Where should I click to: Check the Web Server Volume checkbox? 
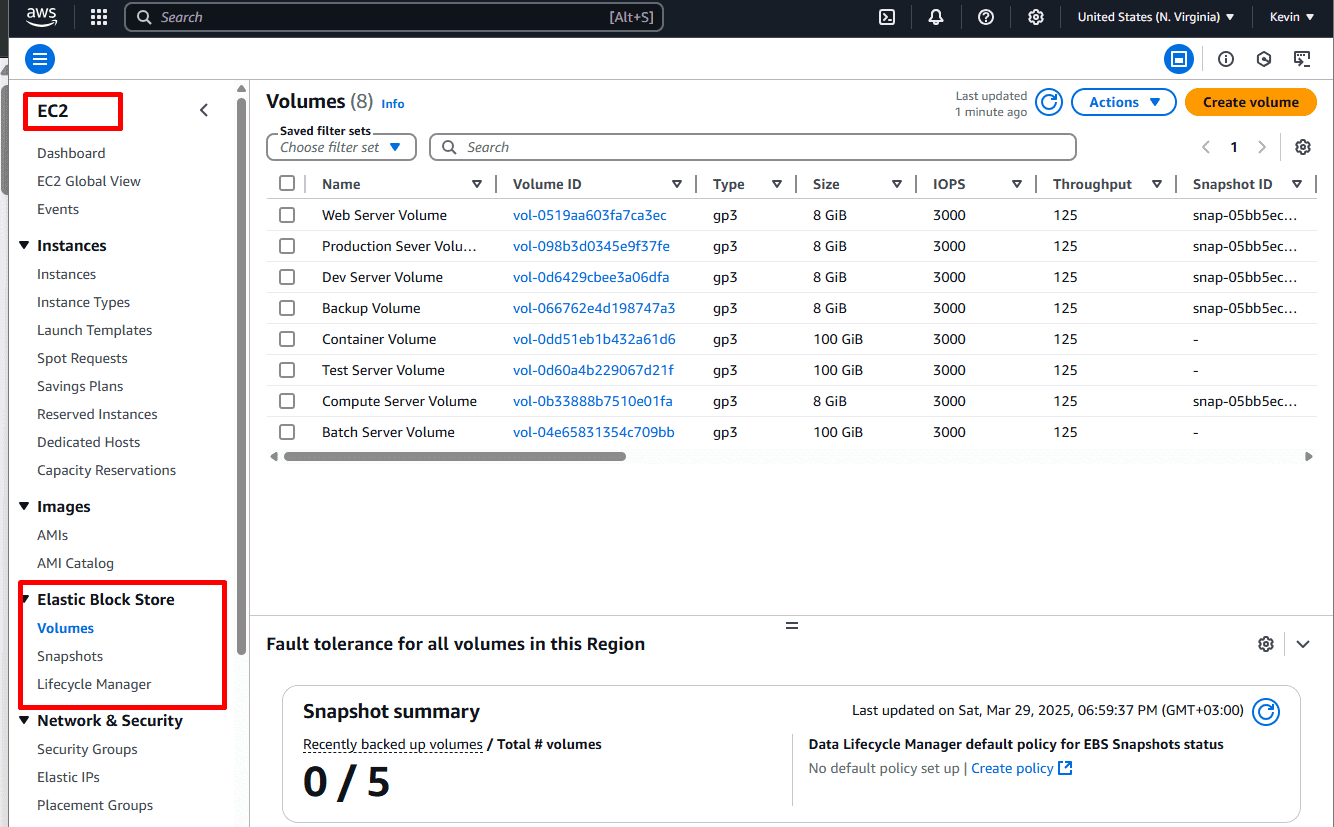[x=287, y=215]
